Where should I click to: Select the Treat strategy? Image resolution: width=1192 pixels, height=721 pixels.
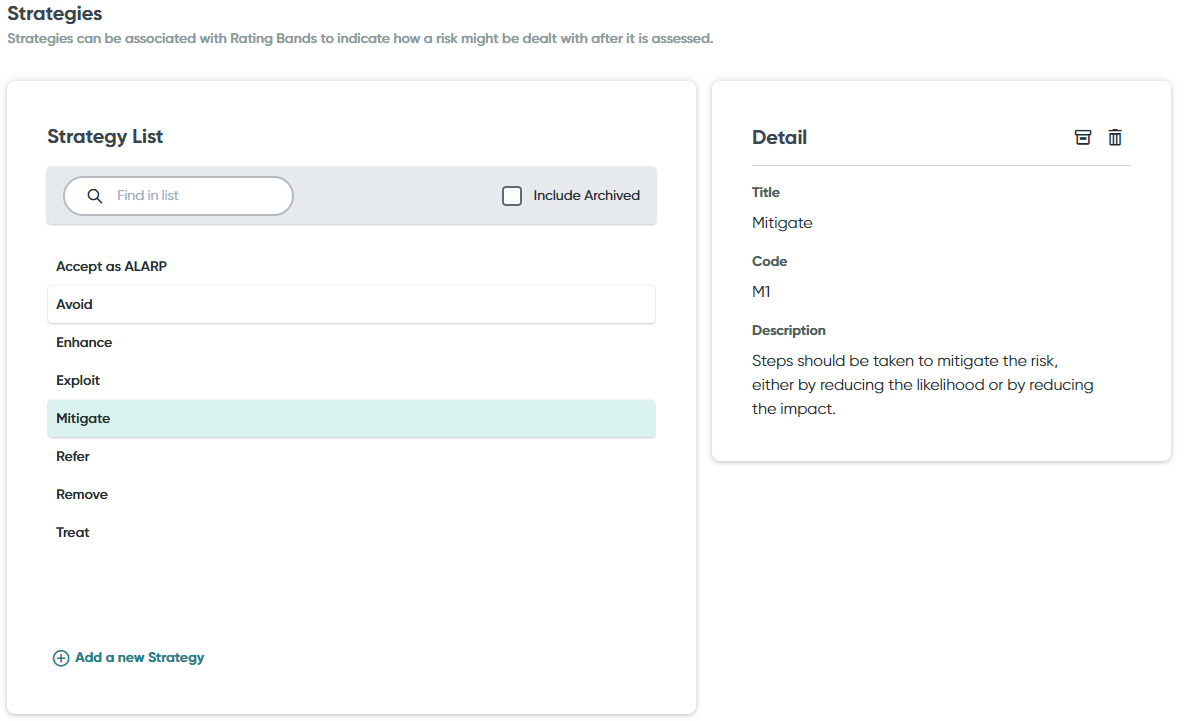point(351,532)
